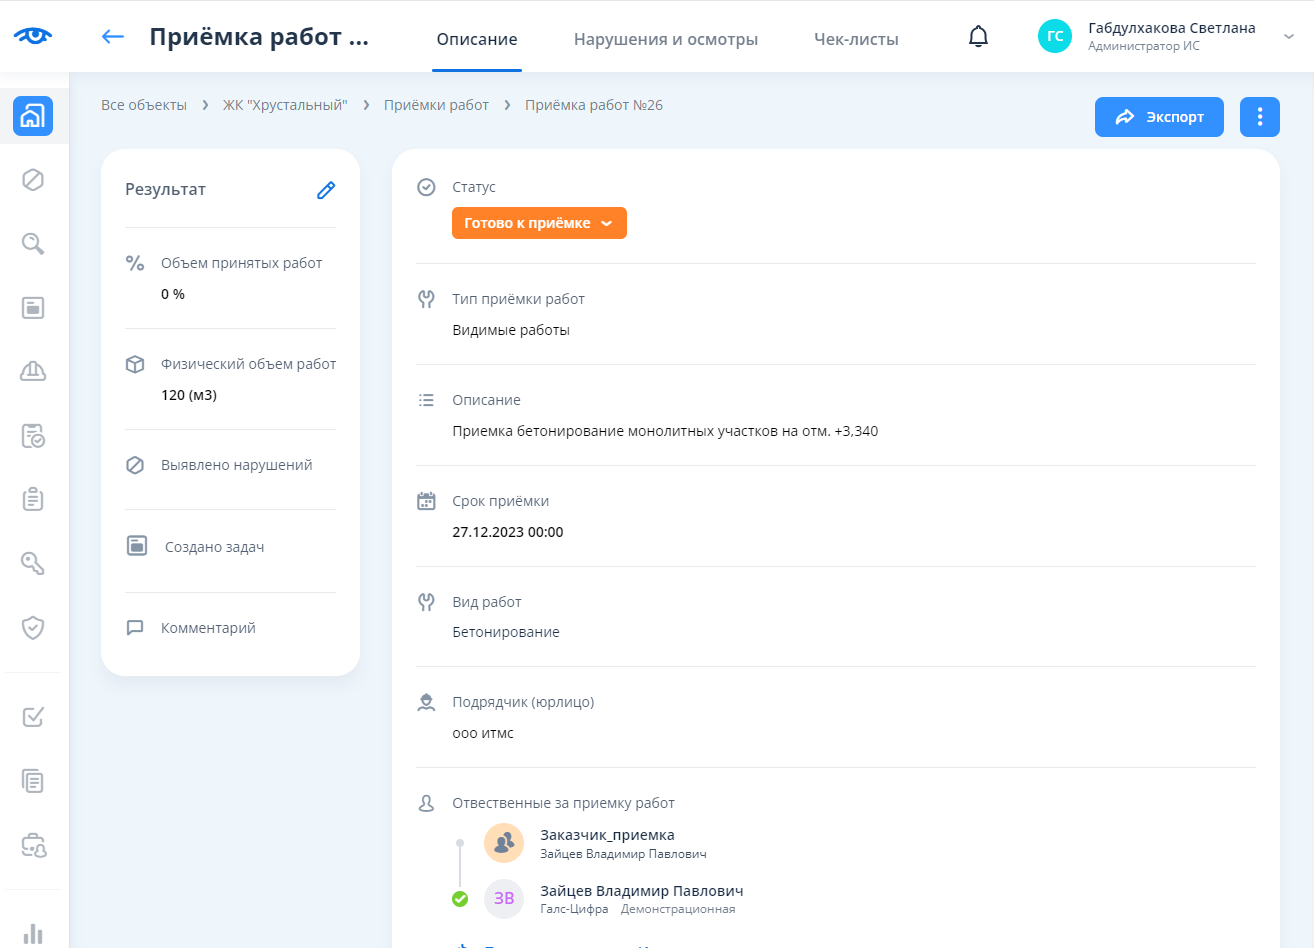Switch to Нарушения и осмотры tab
Image resolution: width=1314 pixels, height=948 pixels.
[x=665, y=40]
